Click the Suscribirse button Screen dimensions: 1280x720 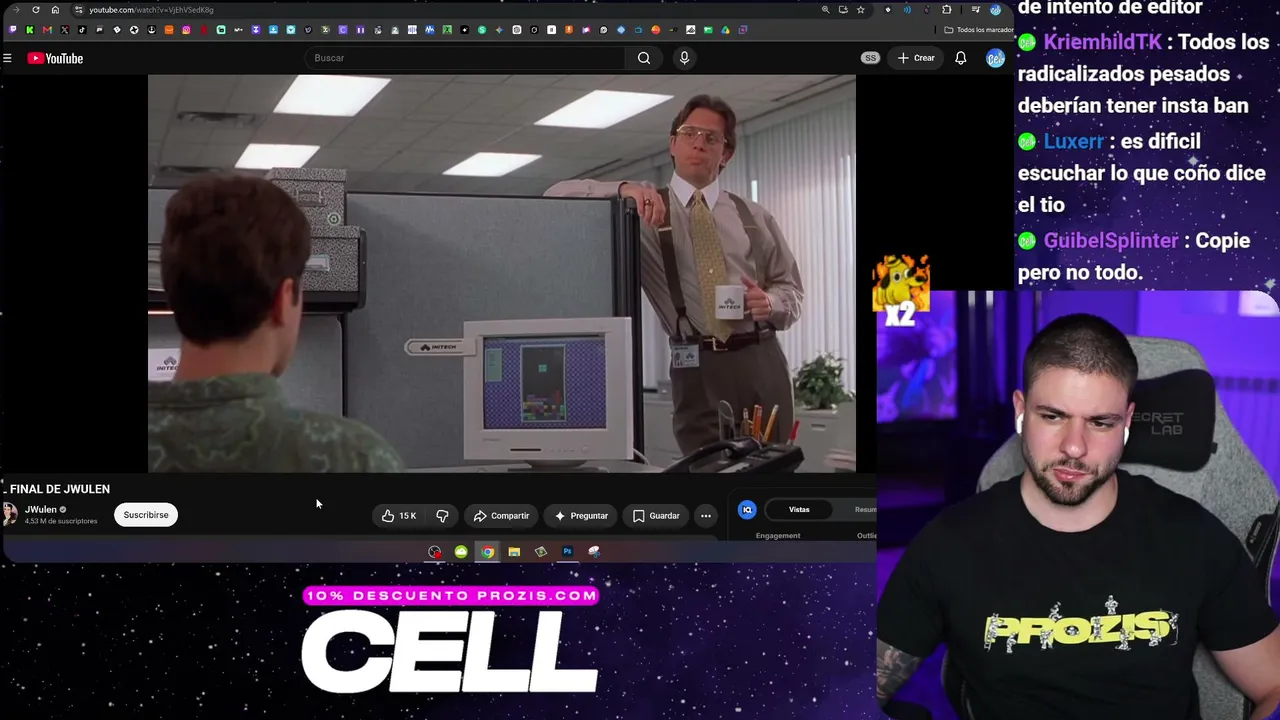146,515
